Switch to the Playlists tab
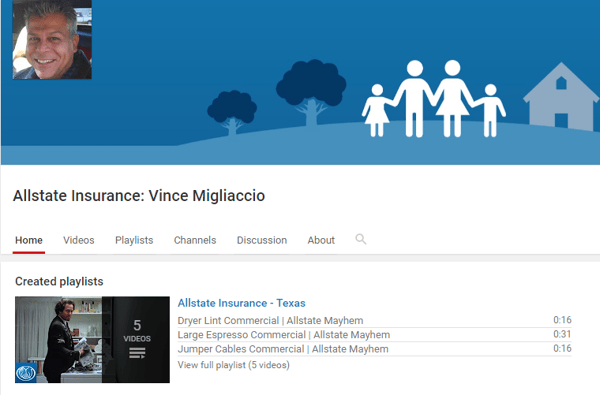This screenshot has width=600, height=395. pyautogui.click(x=134, y=240)
